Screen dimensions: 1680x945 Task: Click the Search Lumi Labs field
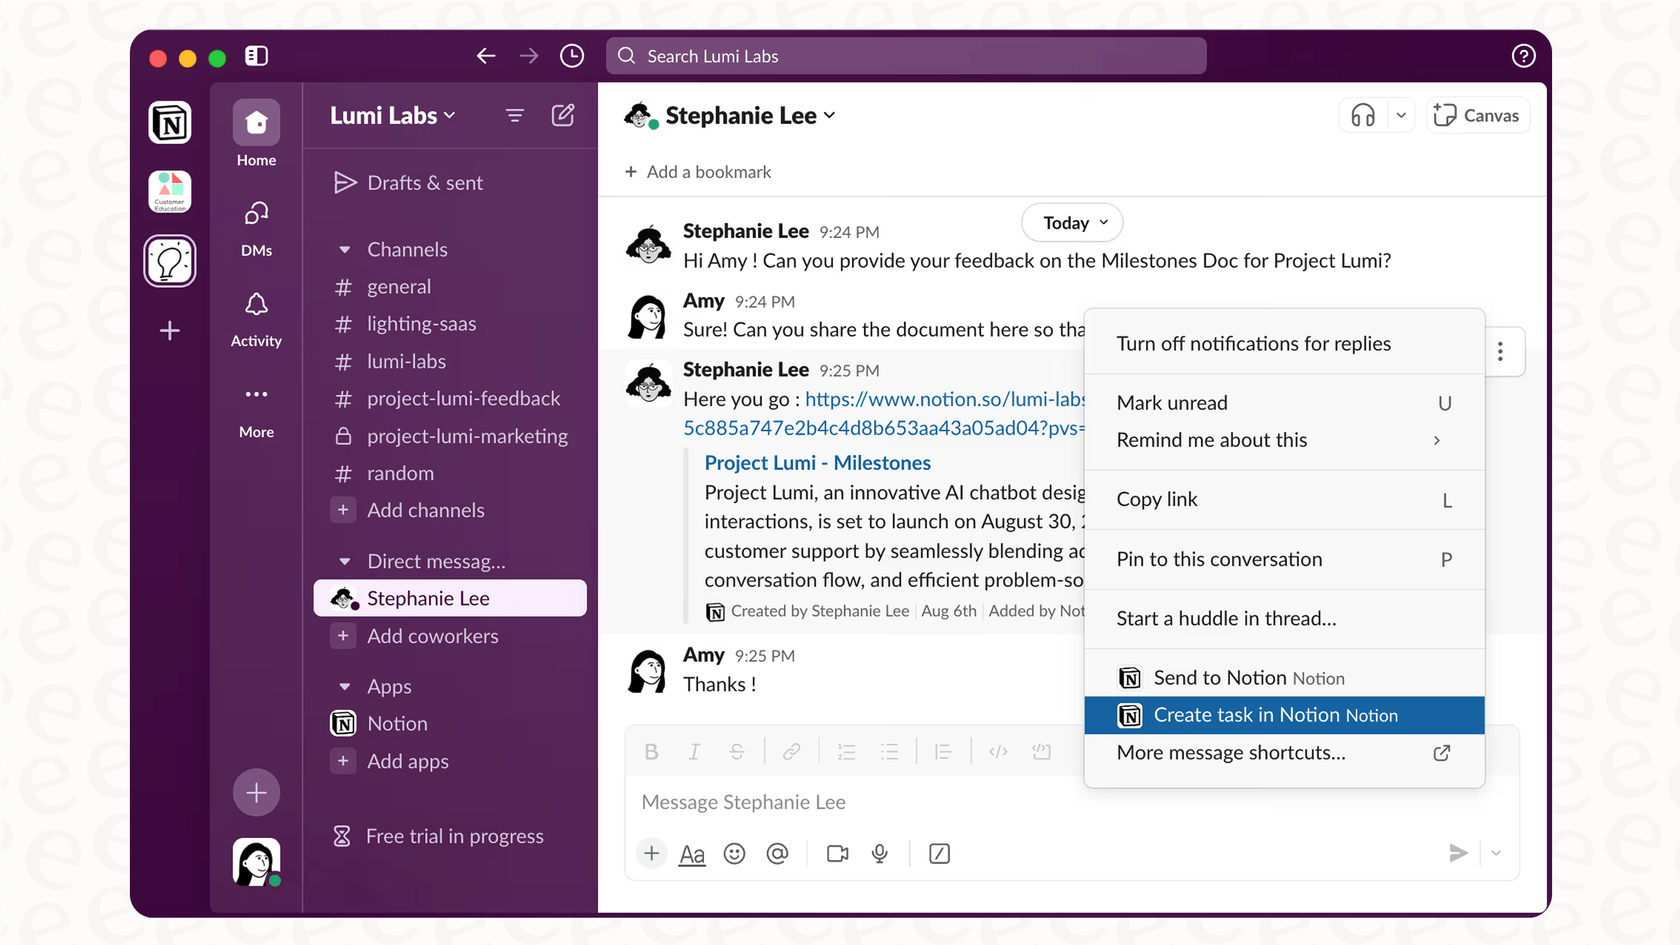click(x=905, y=56)
